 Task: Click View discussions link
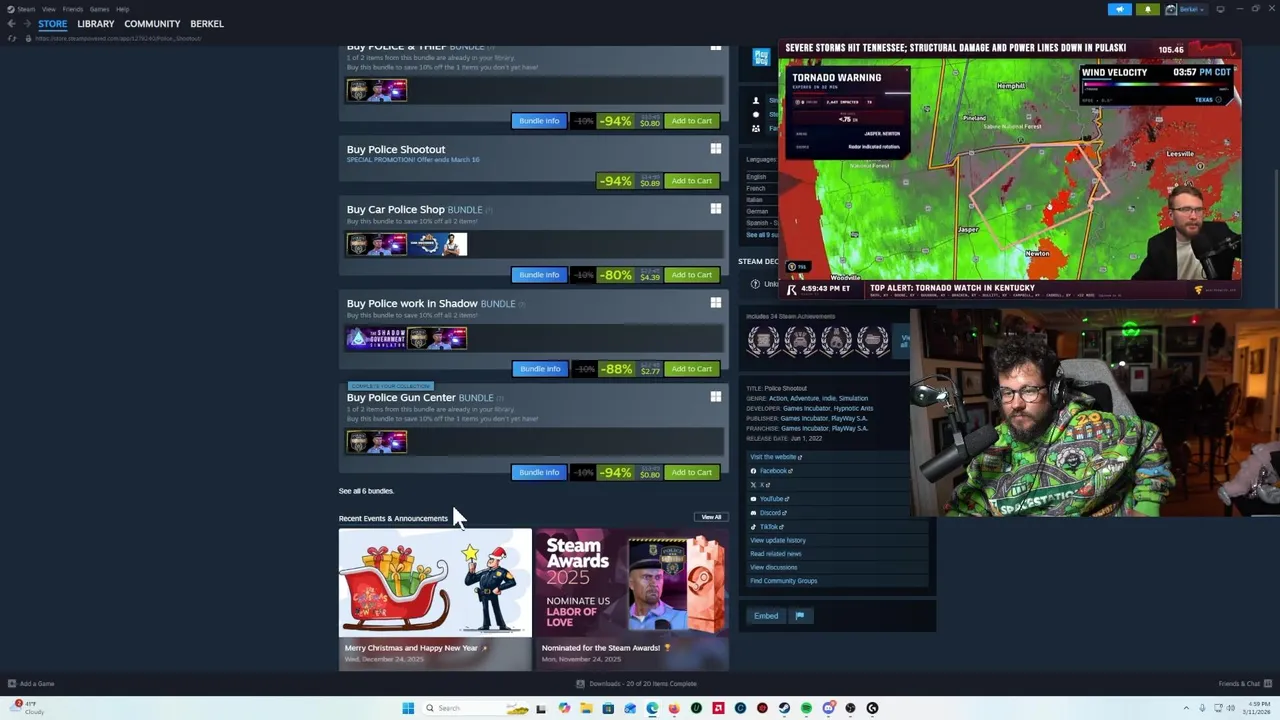[x=774, y=567]
